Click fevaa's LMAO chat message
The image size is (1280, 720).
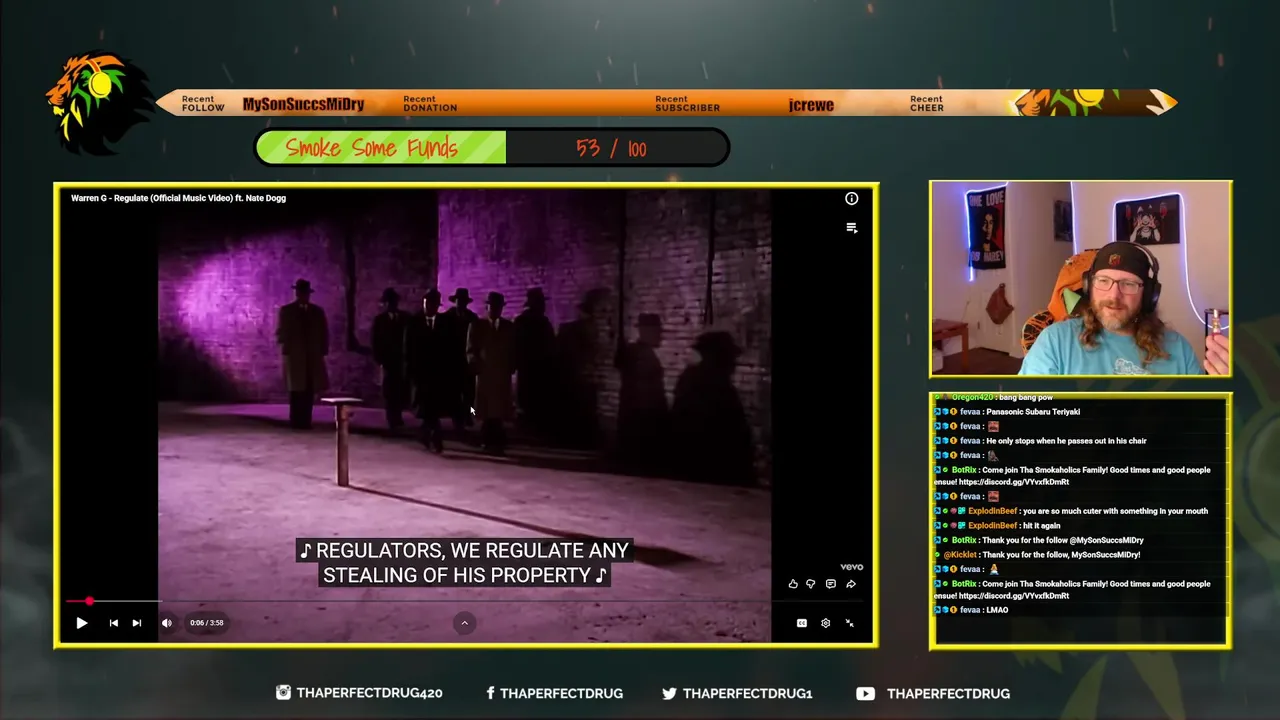coord(996,610)
